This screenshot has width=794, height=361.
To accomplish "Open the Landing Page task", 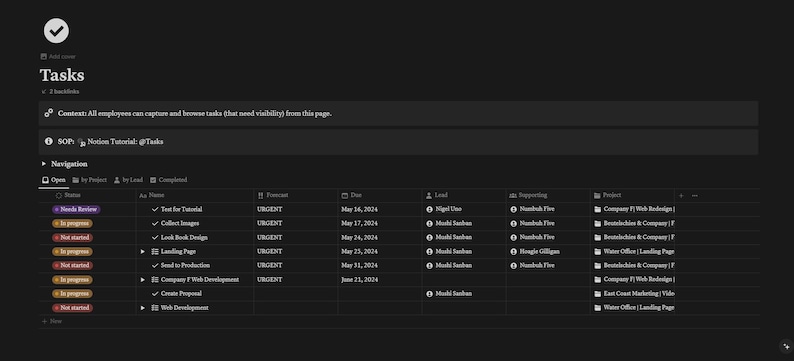I will pos(178,252).
